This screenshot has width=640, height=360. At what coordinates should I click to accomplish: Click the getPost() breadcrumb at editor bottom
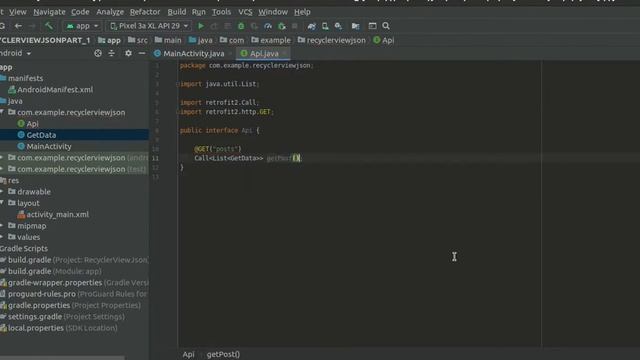tap(223, 354)
